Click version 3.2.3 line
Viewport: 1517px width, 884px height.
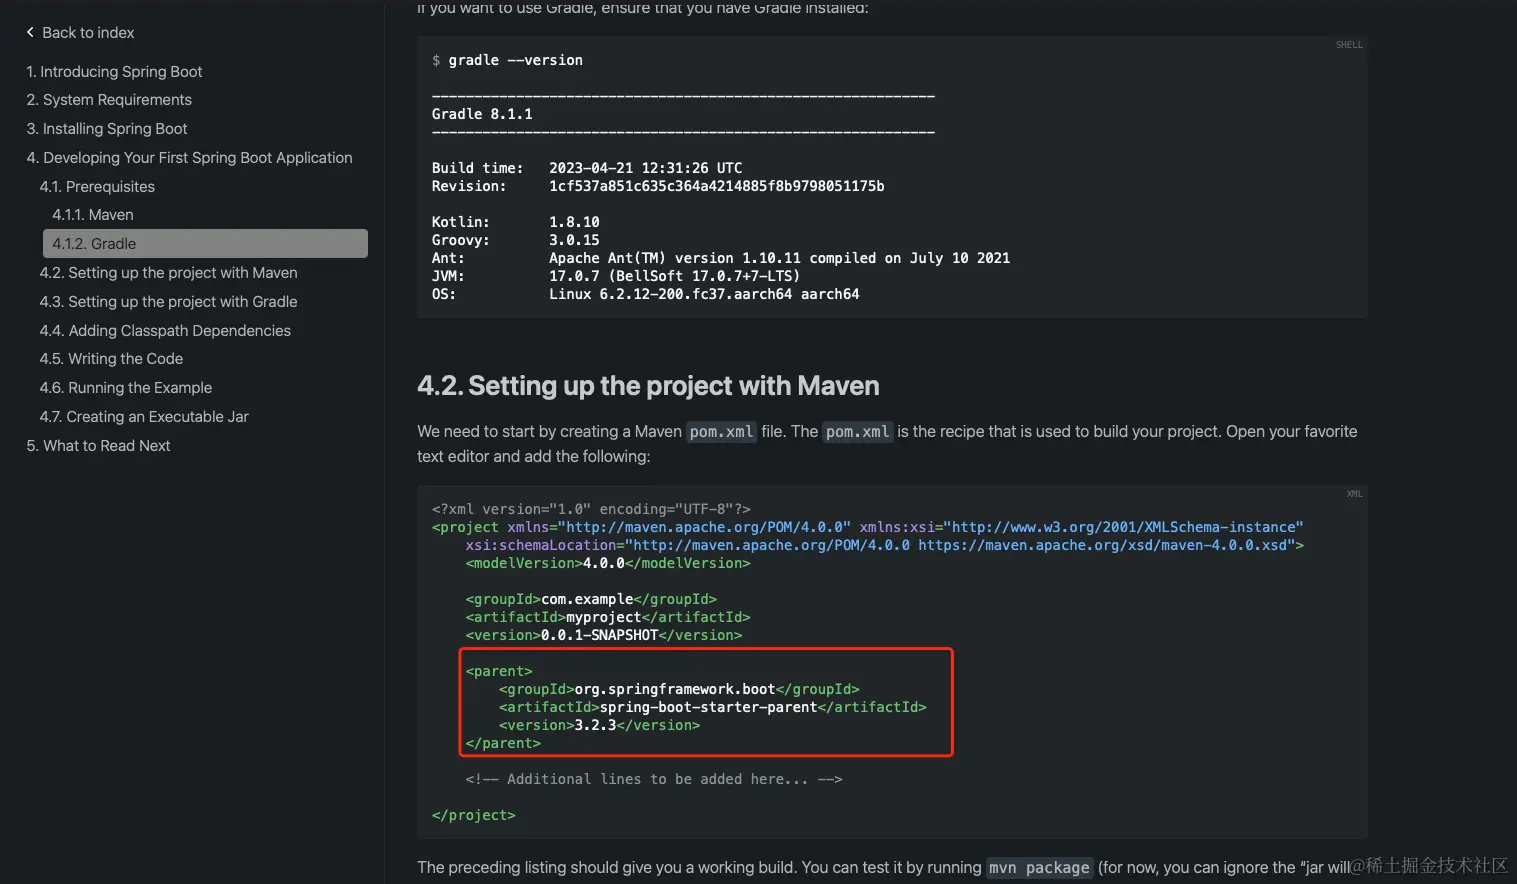tap(599, 725)
